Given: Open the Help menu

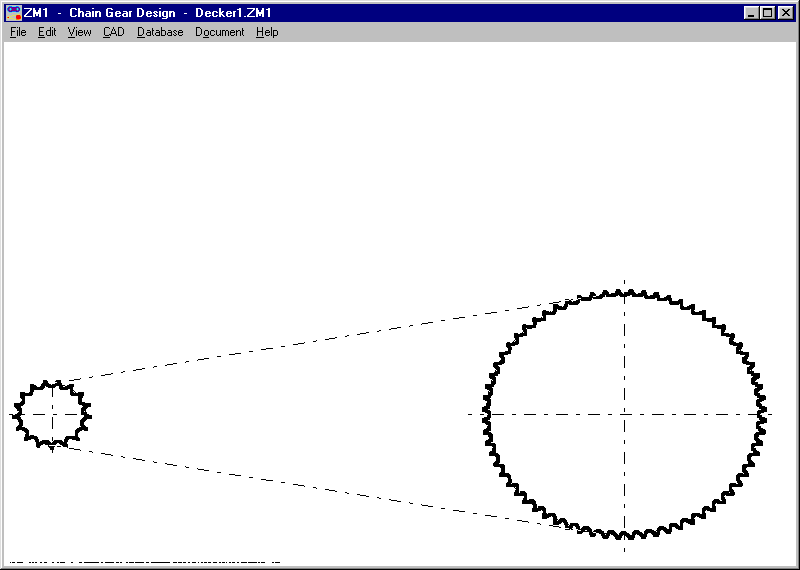Looking at the screenshot, I should coord(266,32).
